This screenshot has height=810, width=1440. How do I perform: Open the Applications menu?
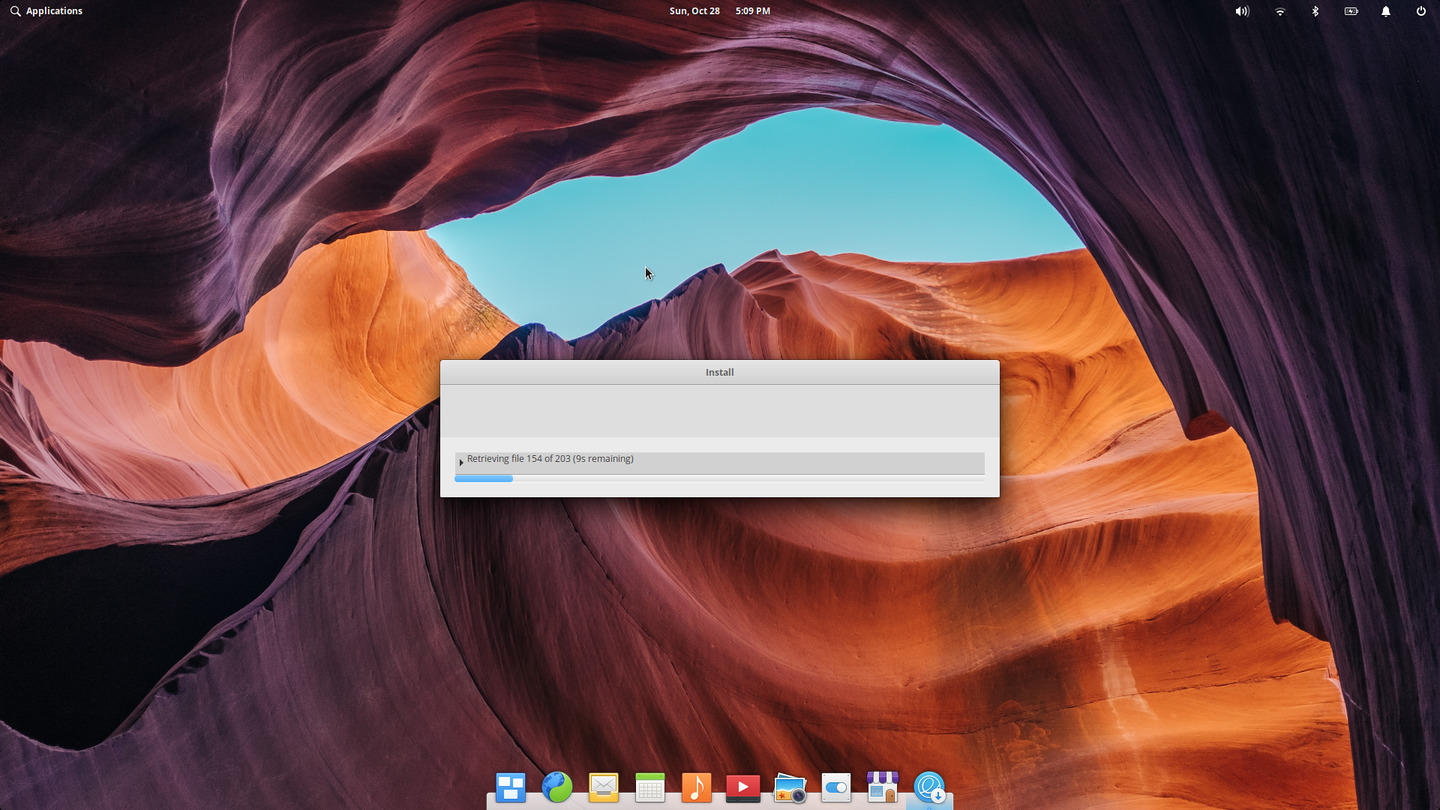(46, 11)
